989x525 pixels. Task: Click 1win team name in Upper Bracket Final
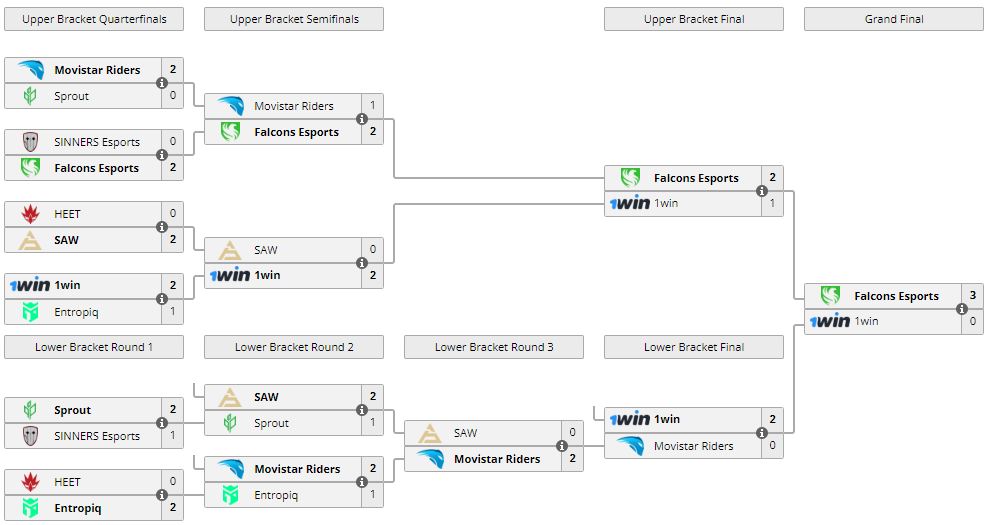(667, 204)
